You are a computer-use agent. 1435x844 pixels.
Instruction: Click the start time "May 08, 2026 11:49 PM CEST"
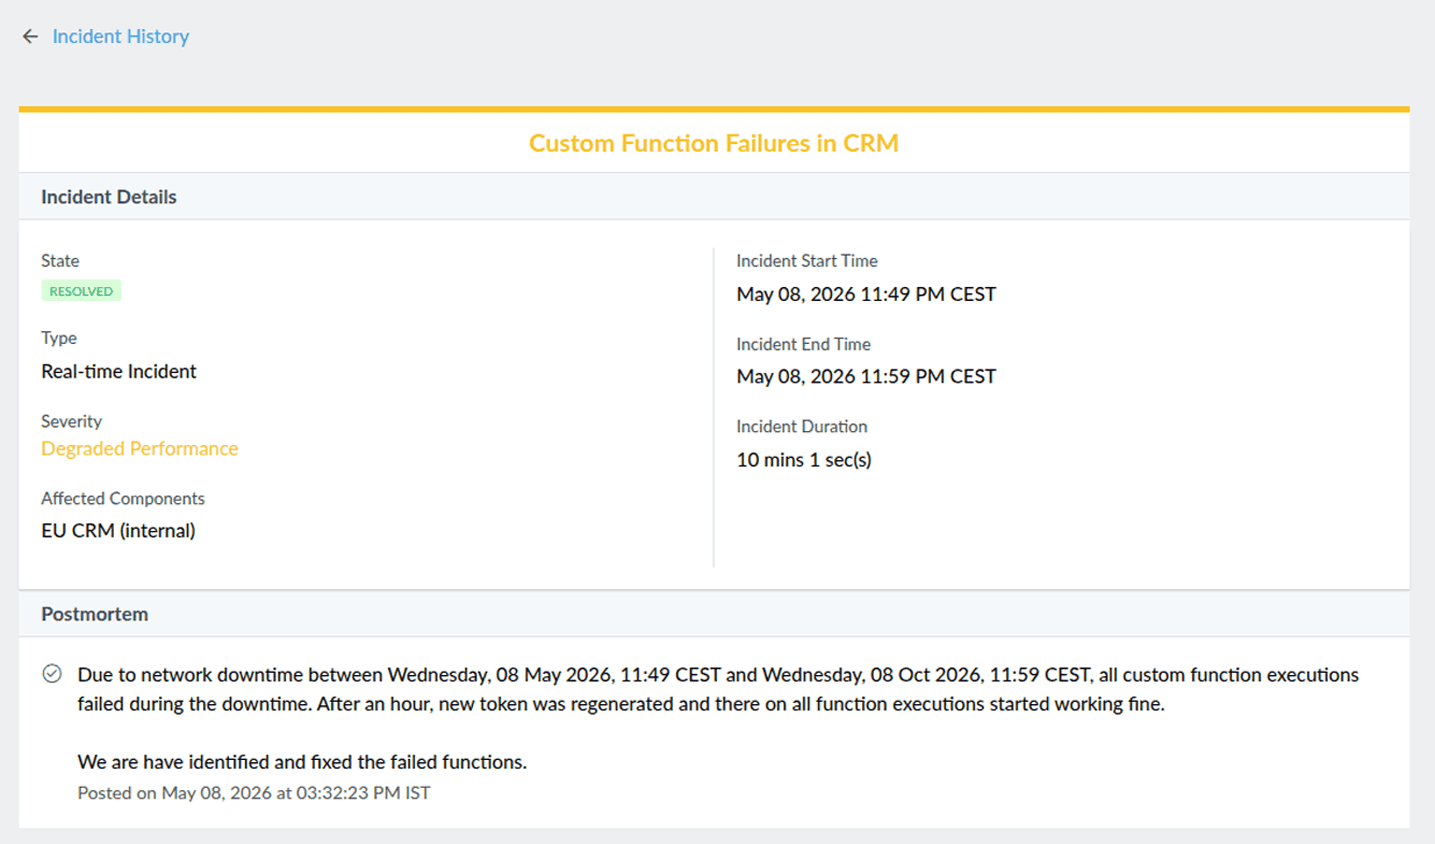click(x=866, y=294)
